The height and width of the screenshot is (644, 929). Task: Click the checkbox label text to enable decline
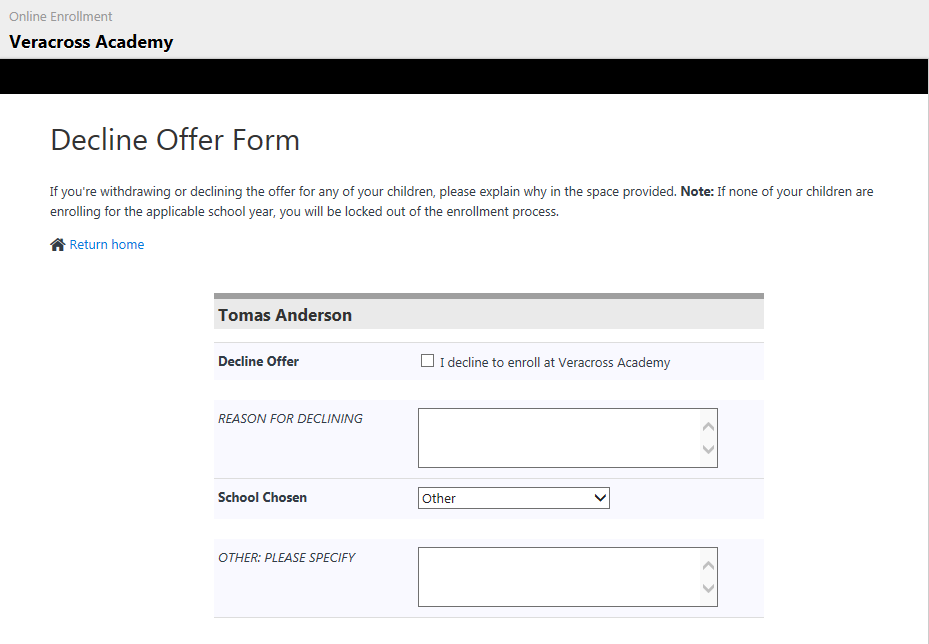(555, 362)
